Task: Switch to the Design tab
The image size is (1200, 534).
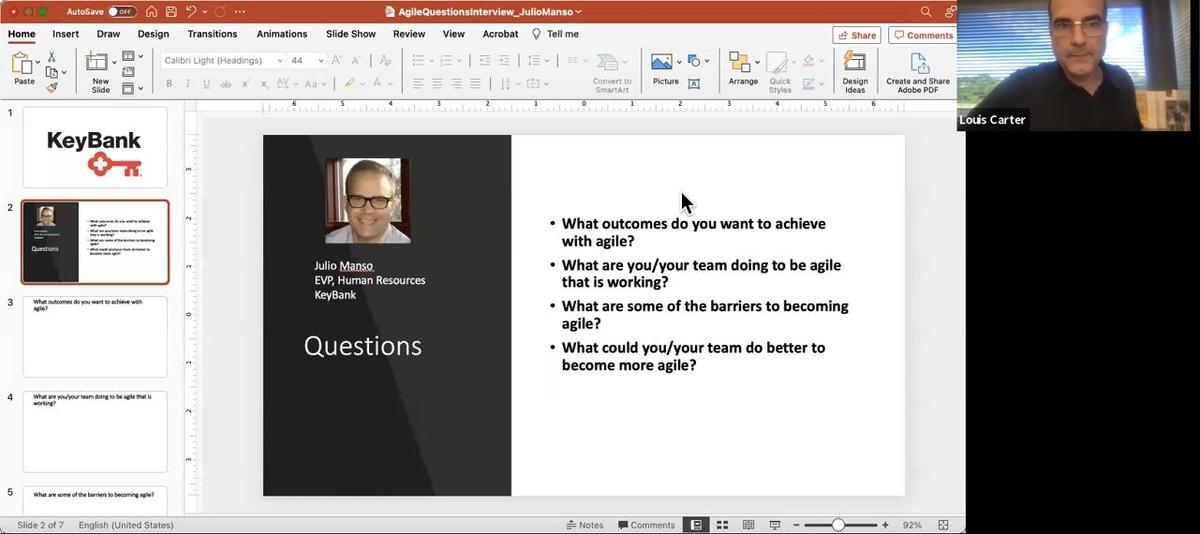Action: click(x=153, y=34)
